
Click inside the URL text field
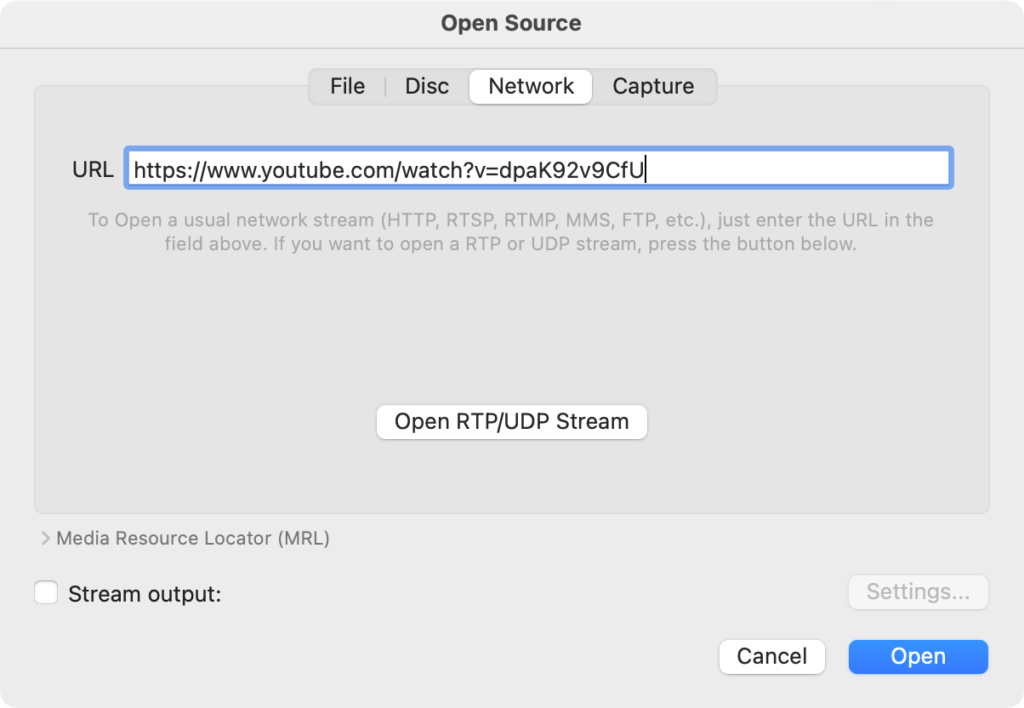coord(800,169)
